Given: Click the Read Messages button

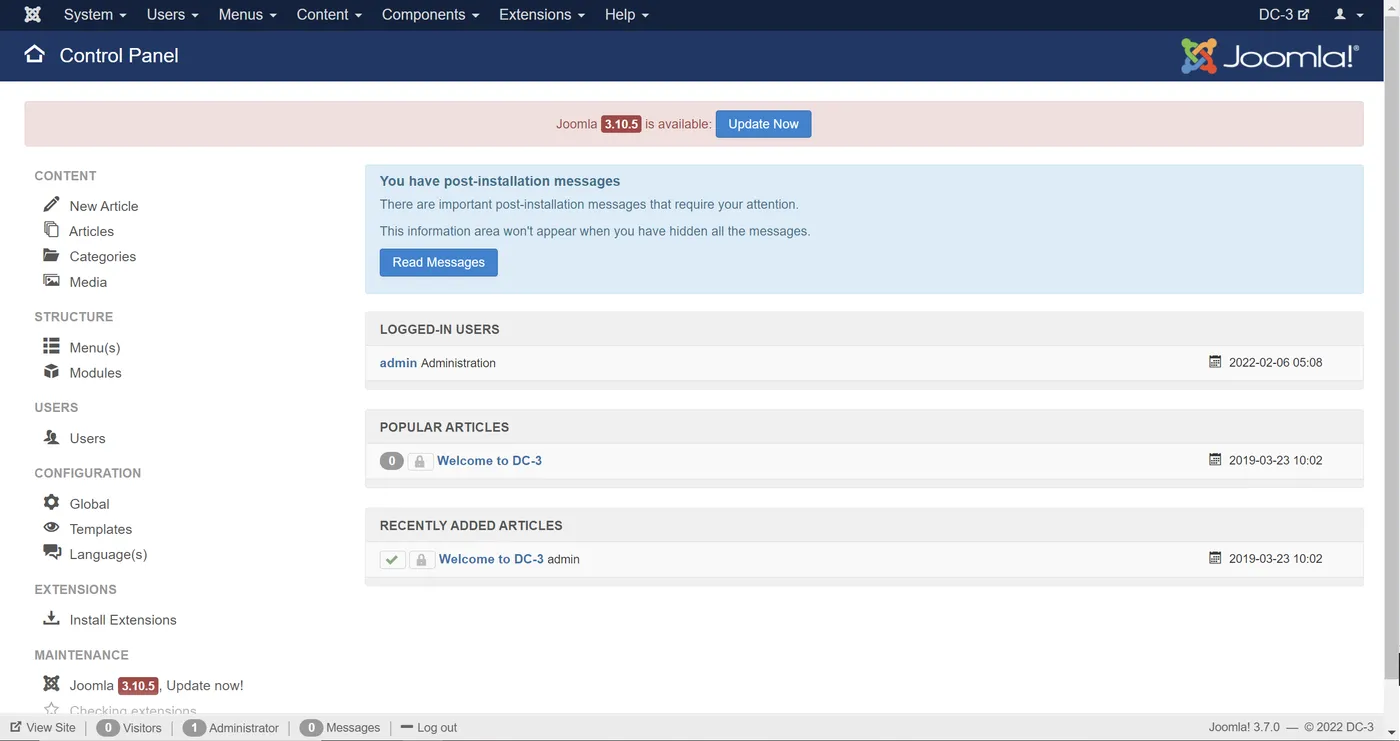Looking at the screenshot, I should tap(438, 262).
